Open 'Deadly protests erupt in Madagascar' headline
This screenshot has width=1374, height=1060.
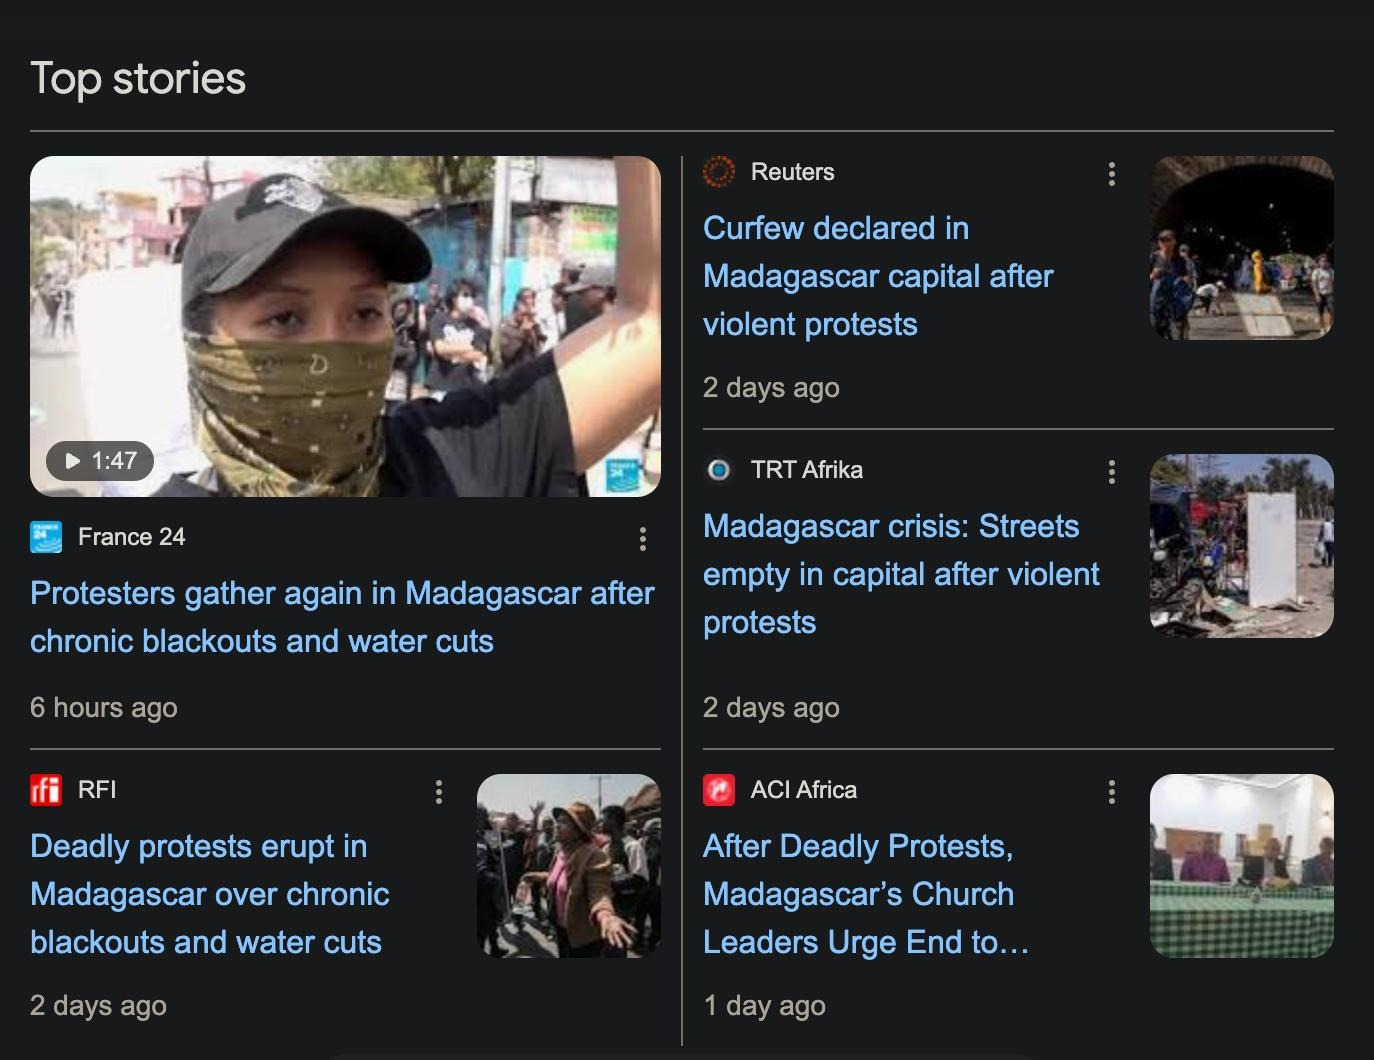point(210,894)
